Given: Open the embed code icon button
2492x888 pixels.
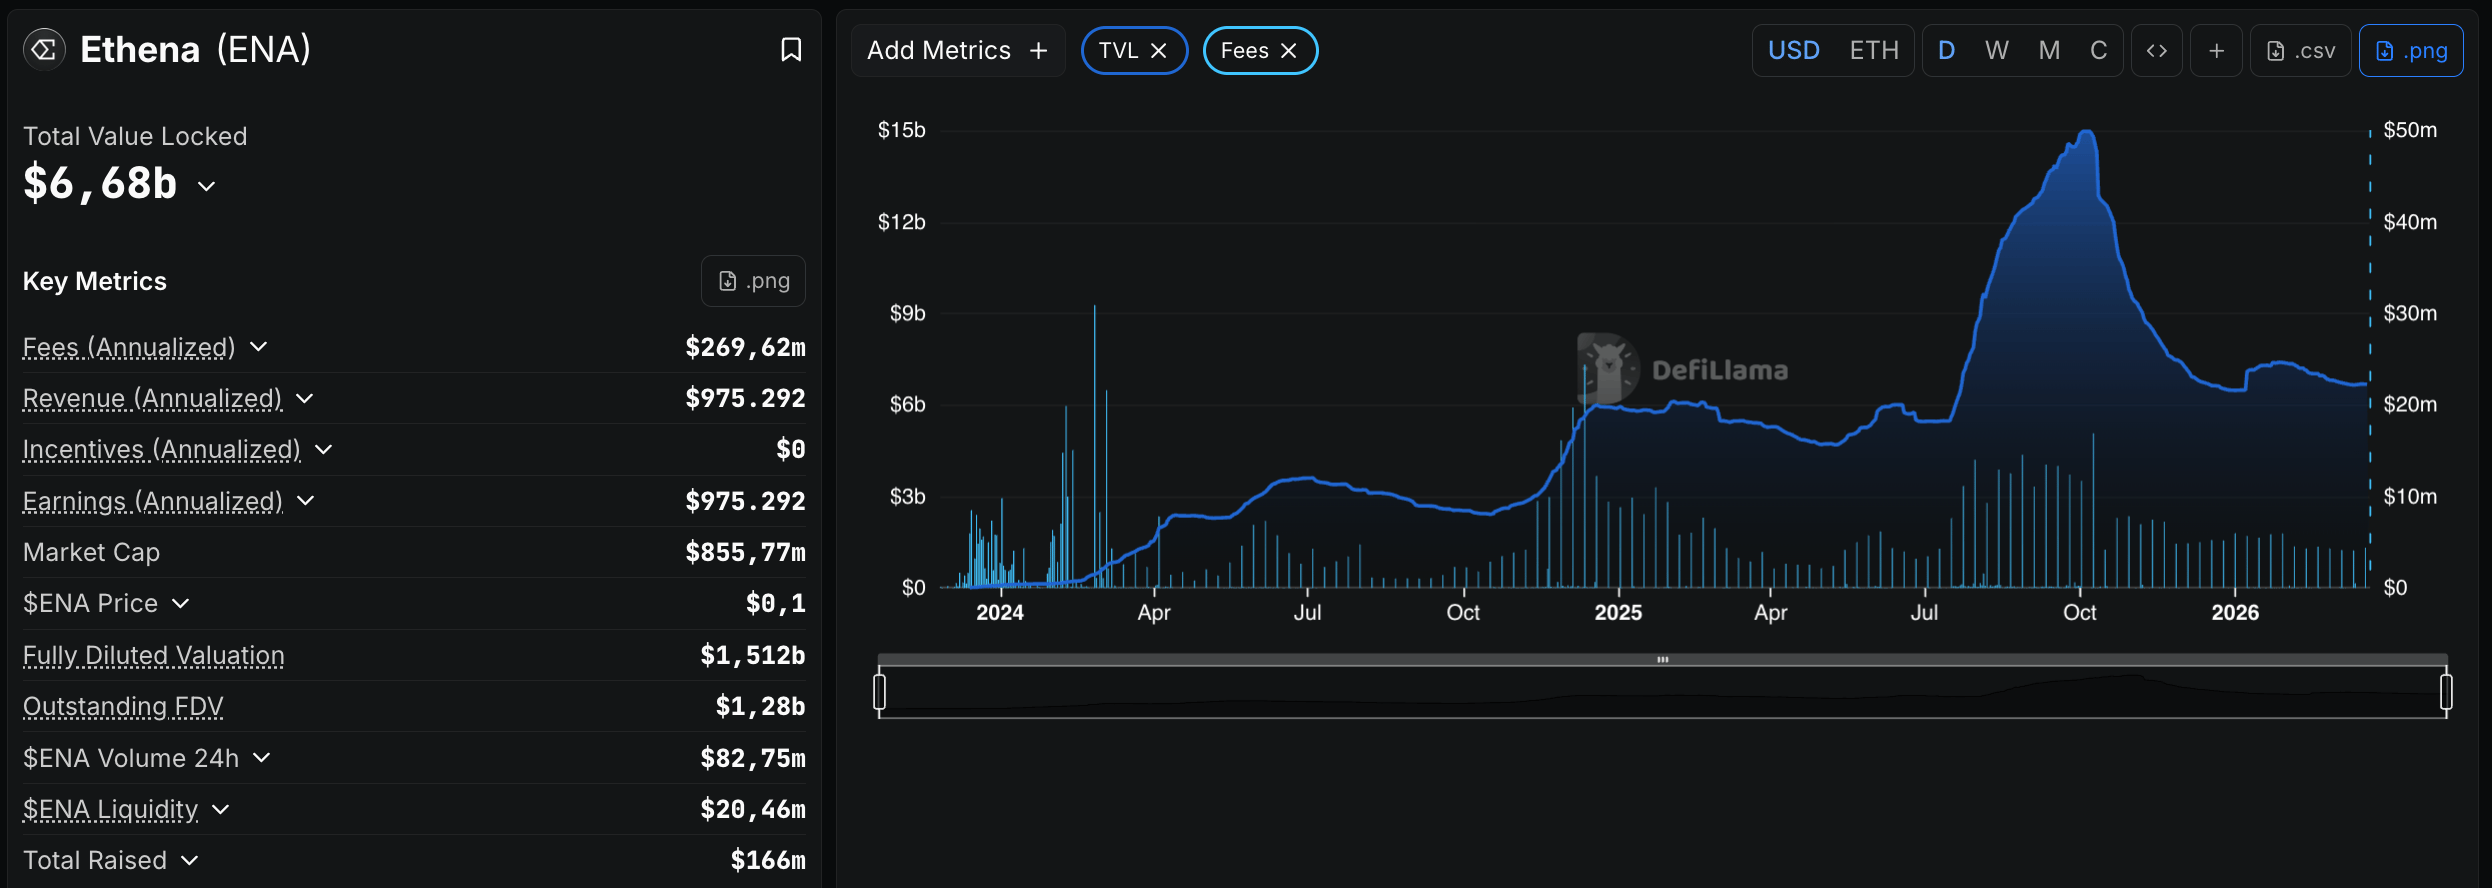Looking at the screenshot, I should [2157, 51].
